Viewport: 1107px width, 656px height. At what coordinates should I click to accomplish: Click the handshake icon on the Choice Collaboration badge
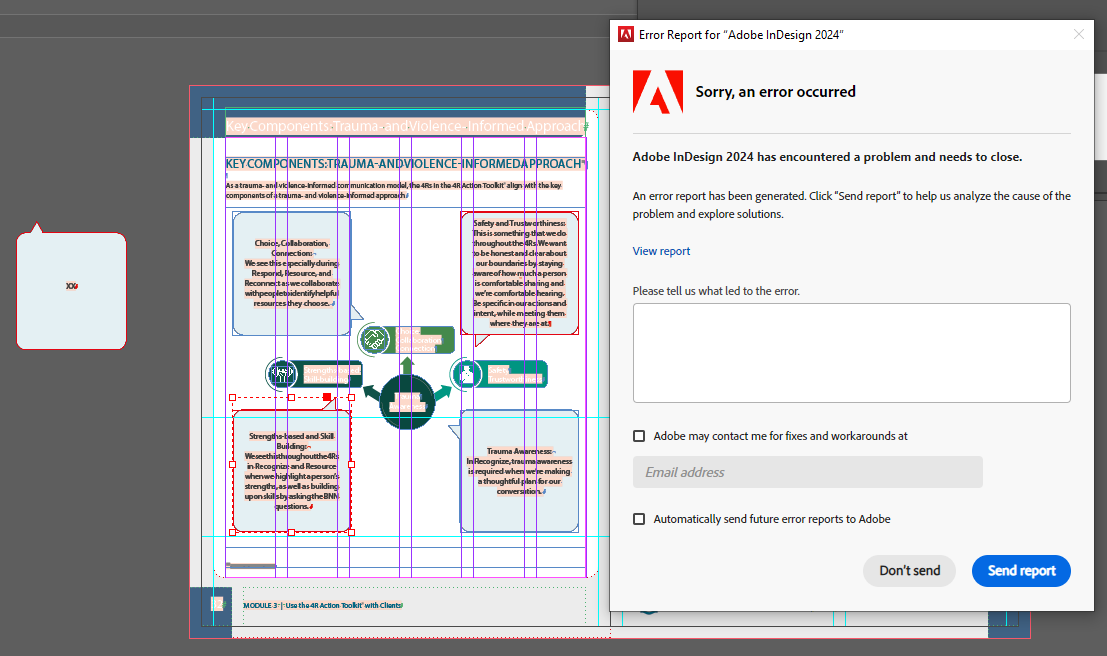(x=373, y=338)
